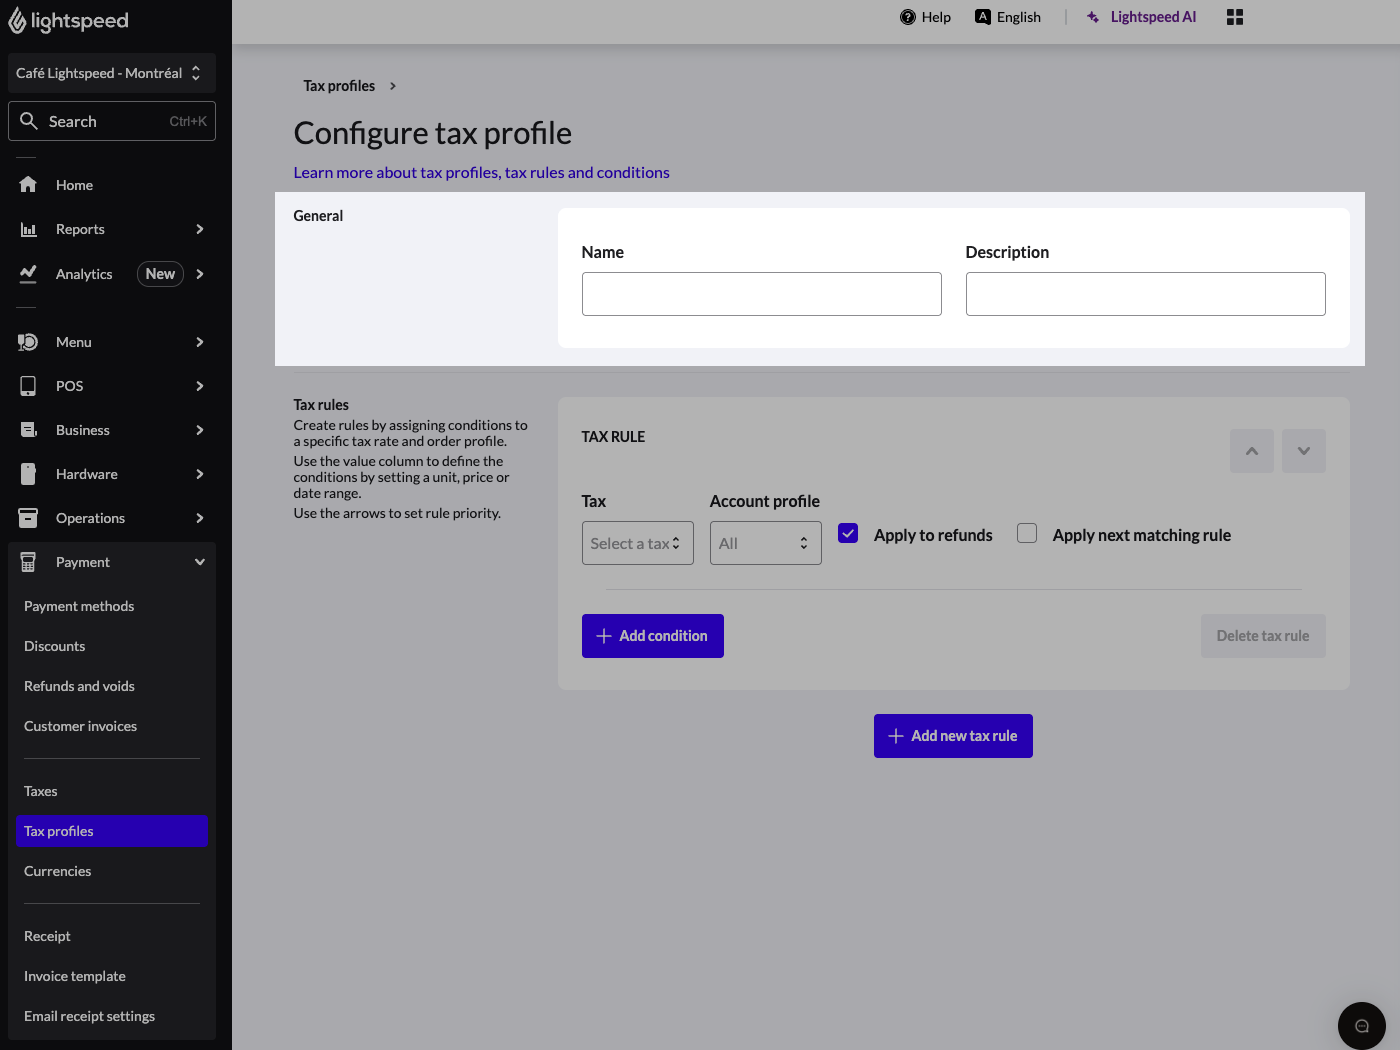
Task: Open the apps grid in the top right
Action: (x=1234, y=16)
